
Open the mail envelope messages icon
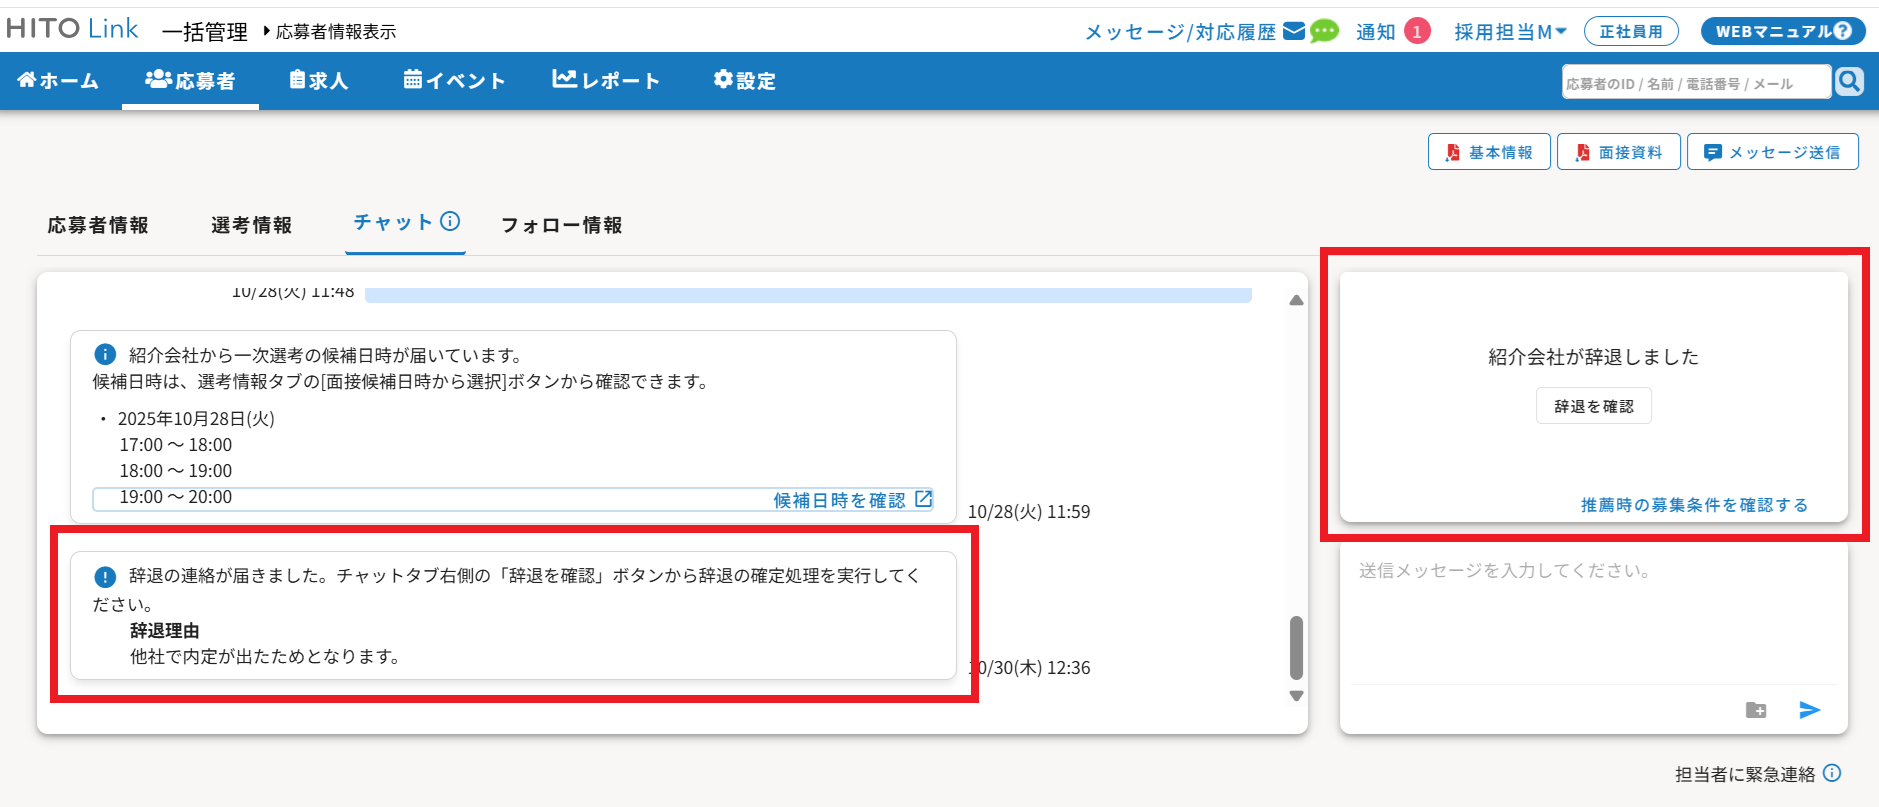point(1294,31)
